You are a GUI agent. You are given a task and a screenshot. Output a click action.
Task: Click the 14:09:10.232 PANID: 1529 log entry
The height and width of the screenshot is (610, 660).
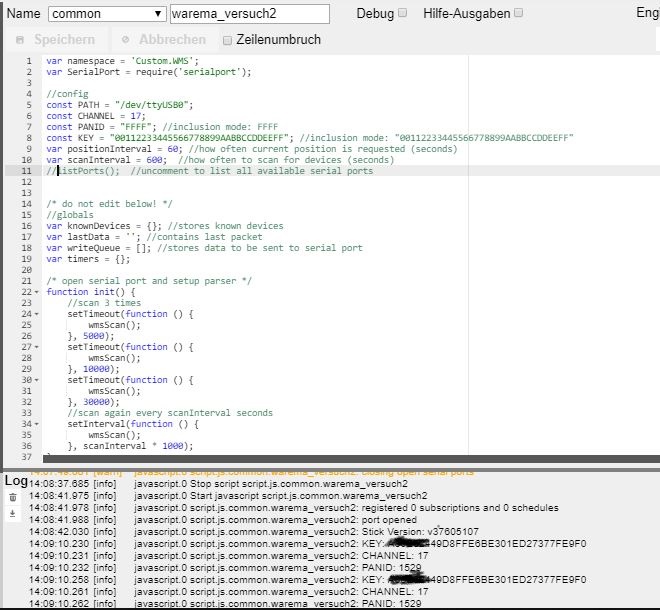225,568
